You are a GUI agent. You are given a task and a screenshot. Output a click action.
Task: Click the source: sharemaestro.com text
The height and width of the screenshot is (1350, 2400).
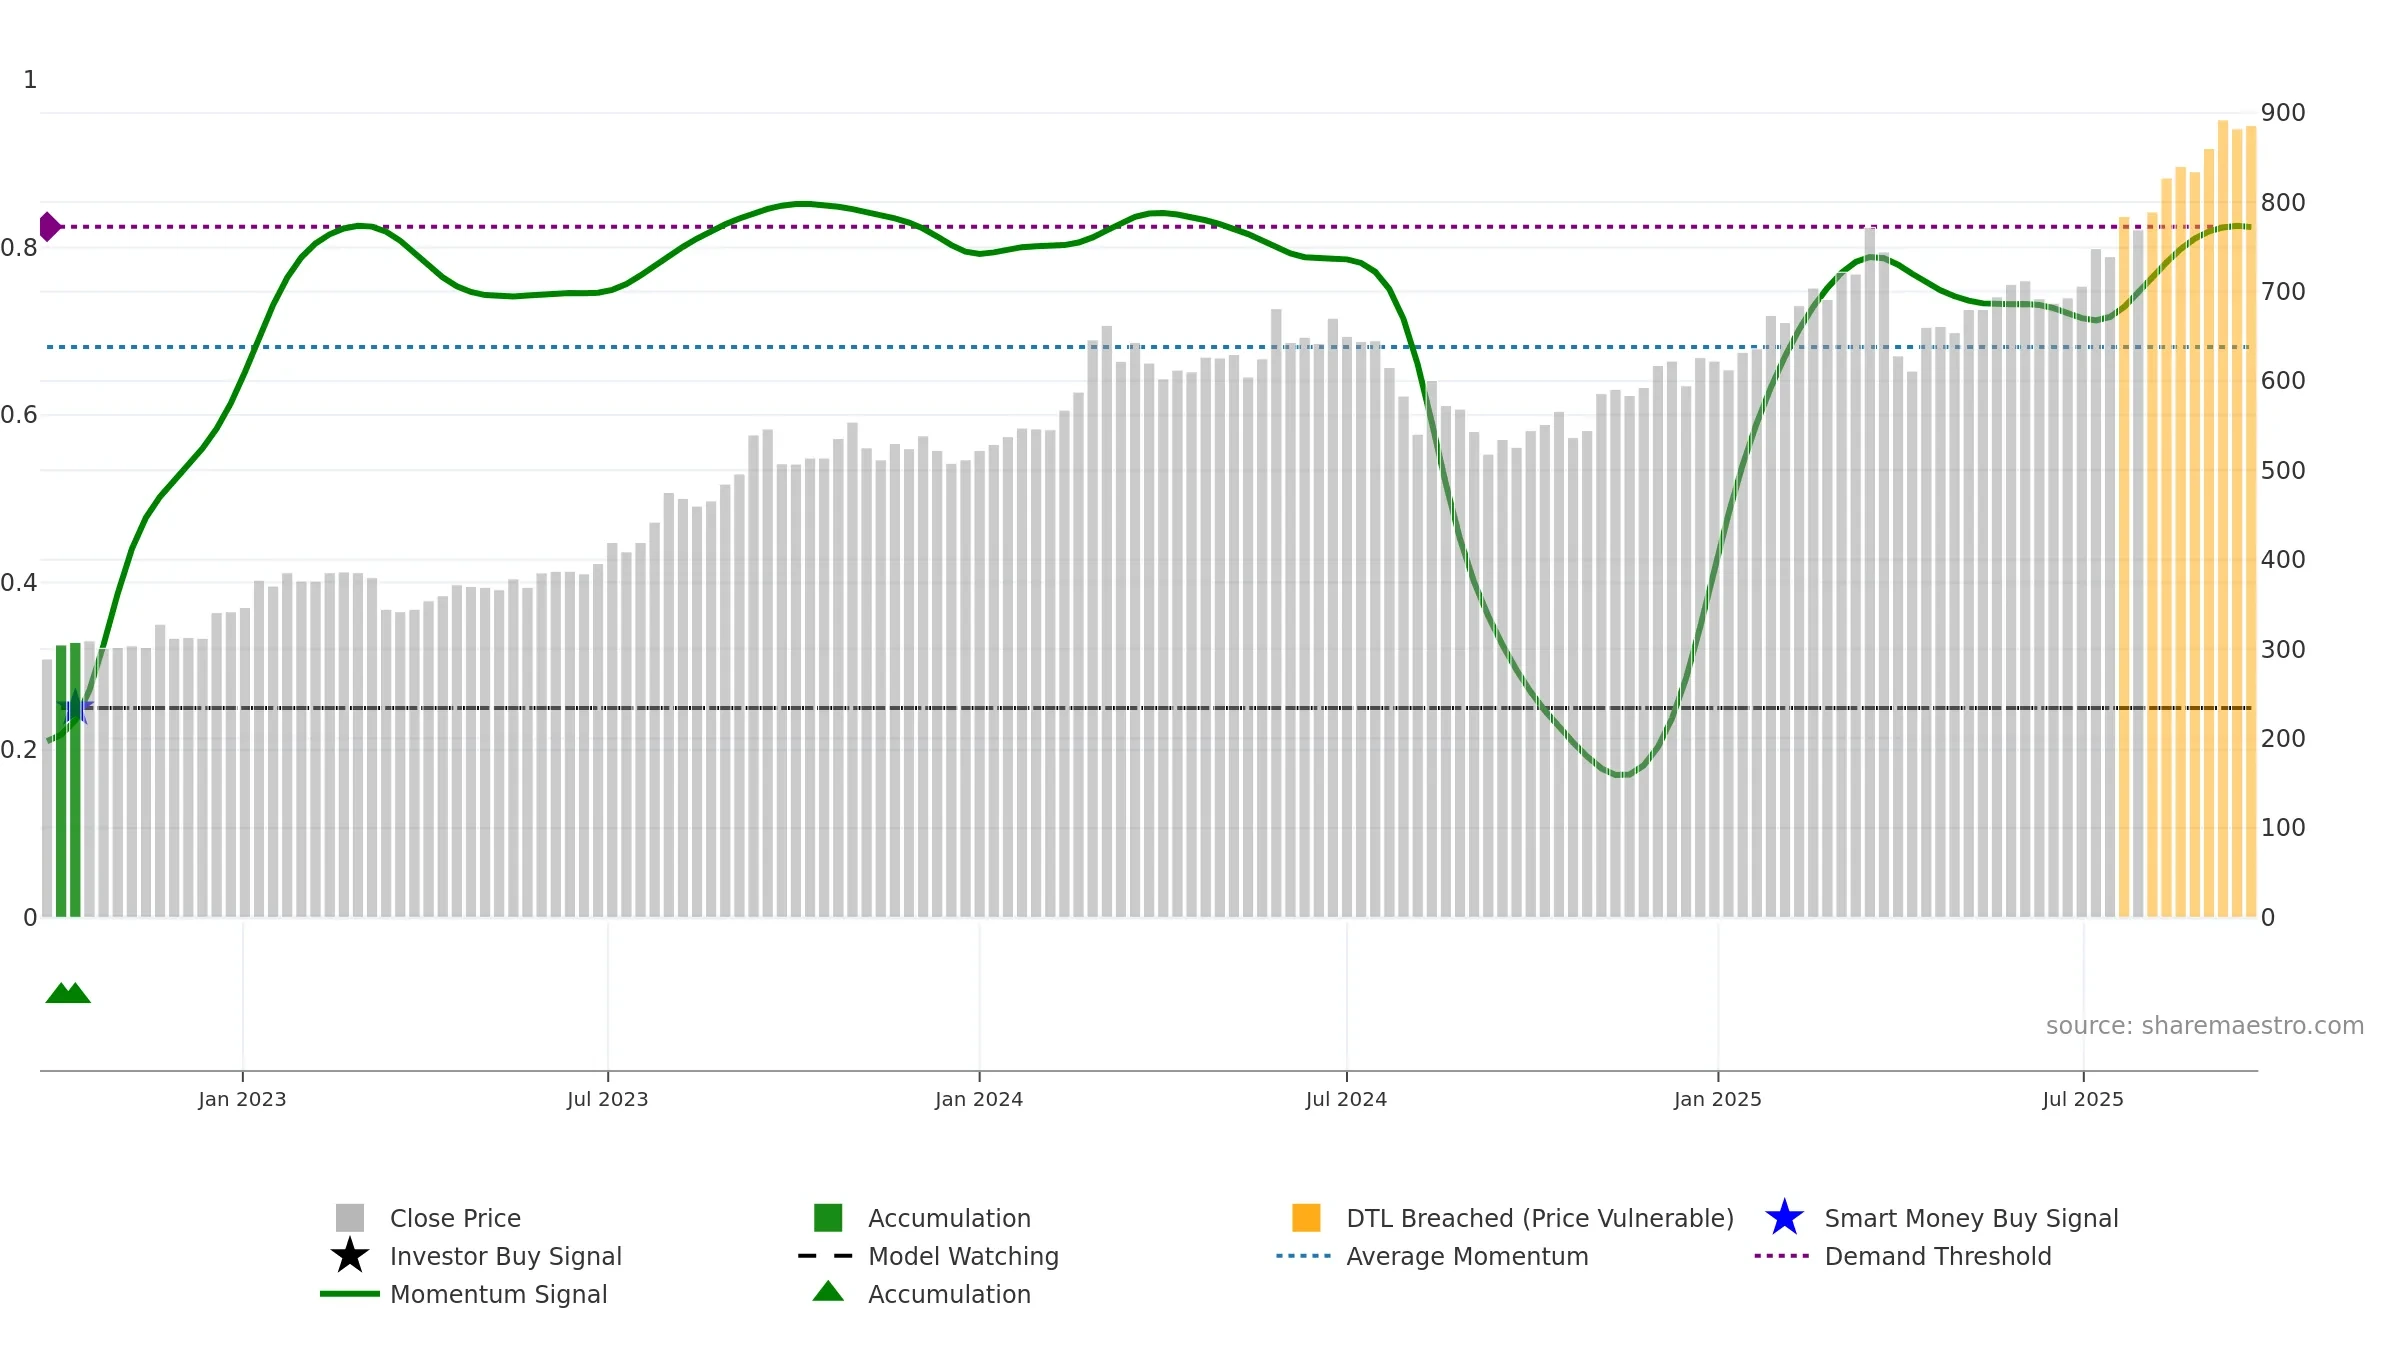click(x=2205, y=1026)
